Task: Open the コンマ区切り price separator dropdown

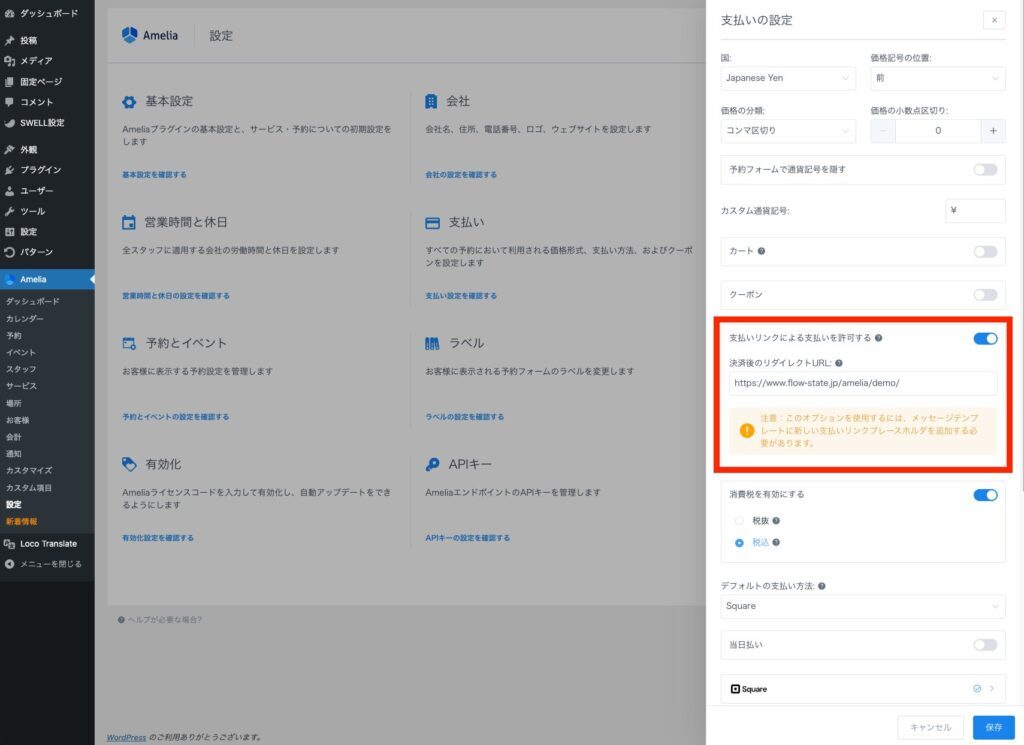Action: point(788,131)
